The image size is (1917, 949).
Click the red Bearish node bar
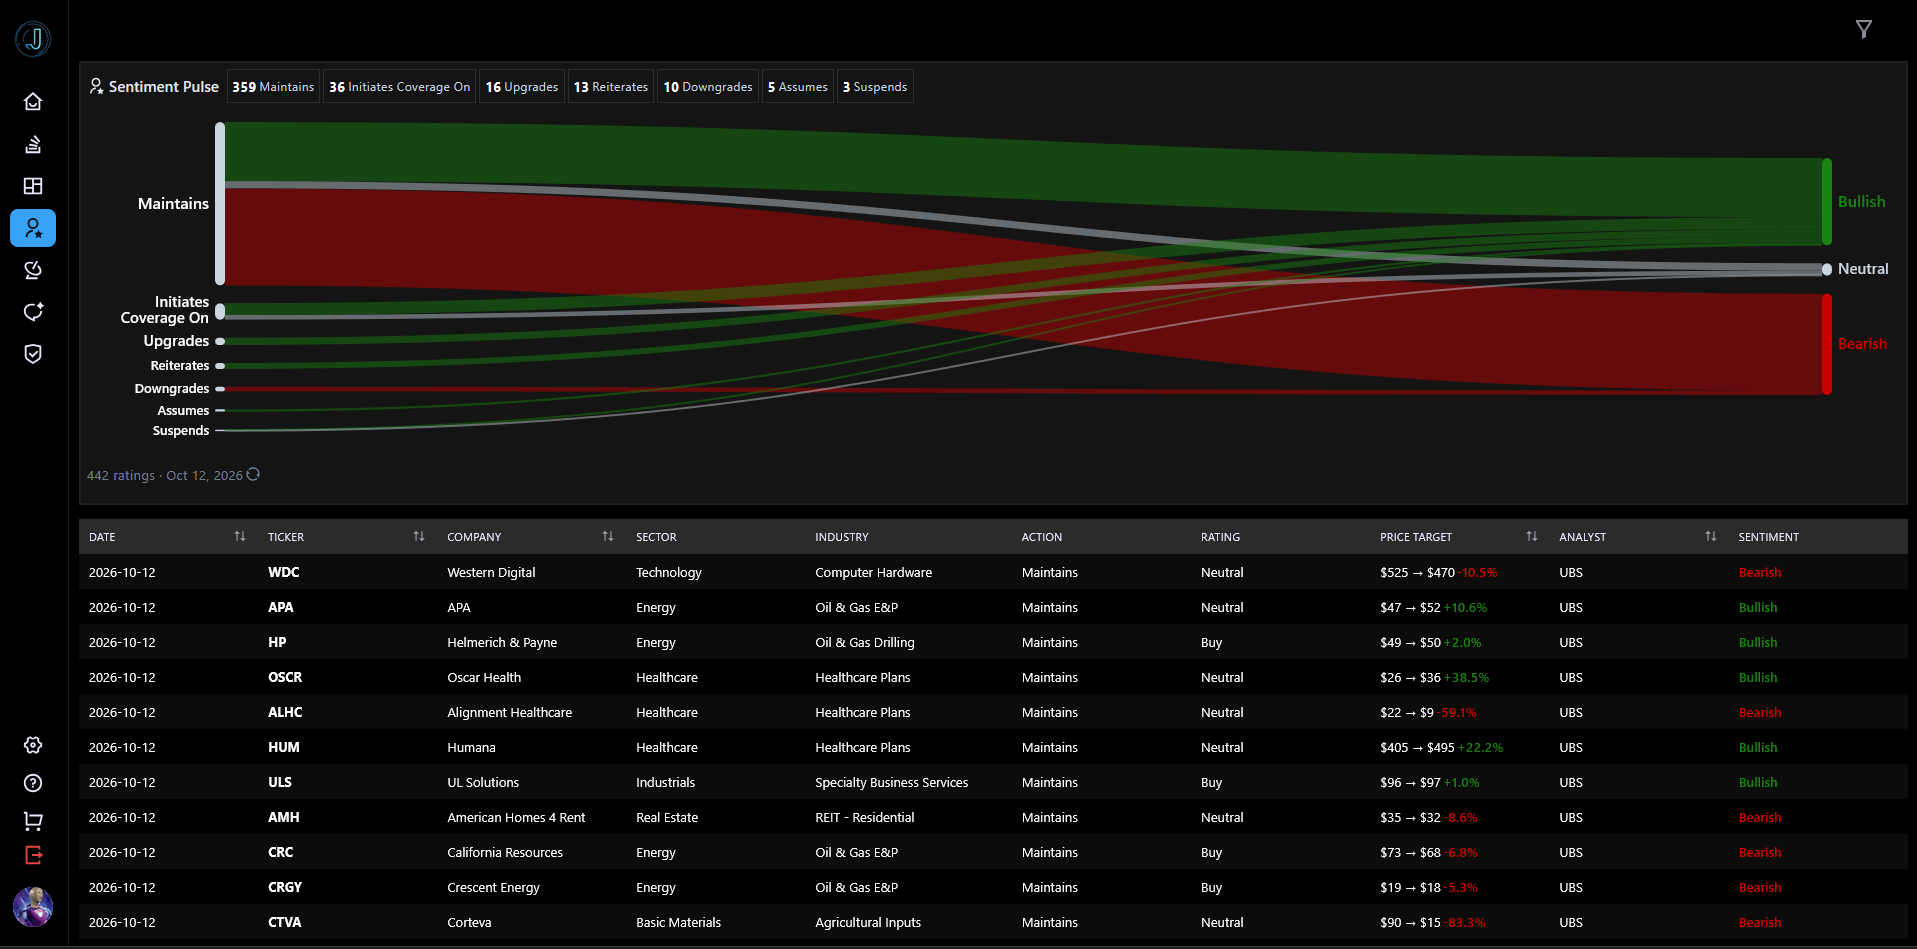(x=1827, y=344)
